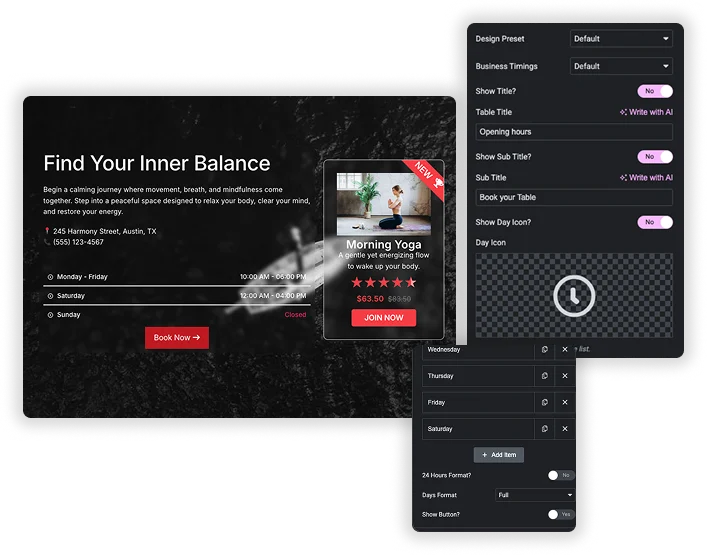Click the Morning Yoga card image
This screenshot has width=713, height=555.
tap(384, 204)
